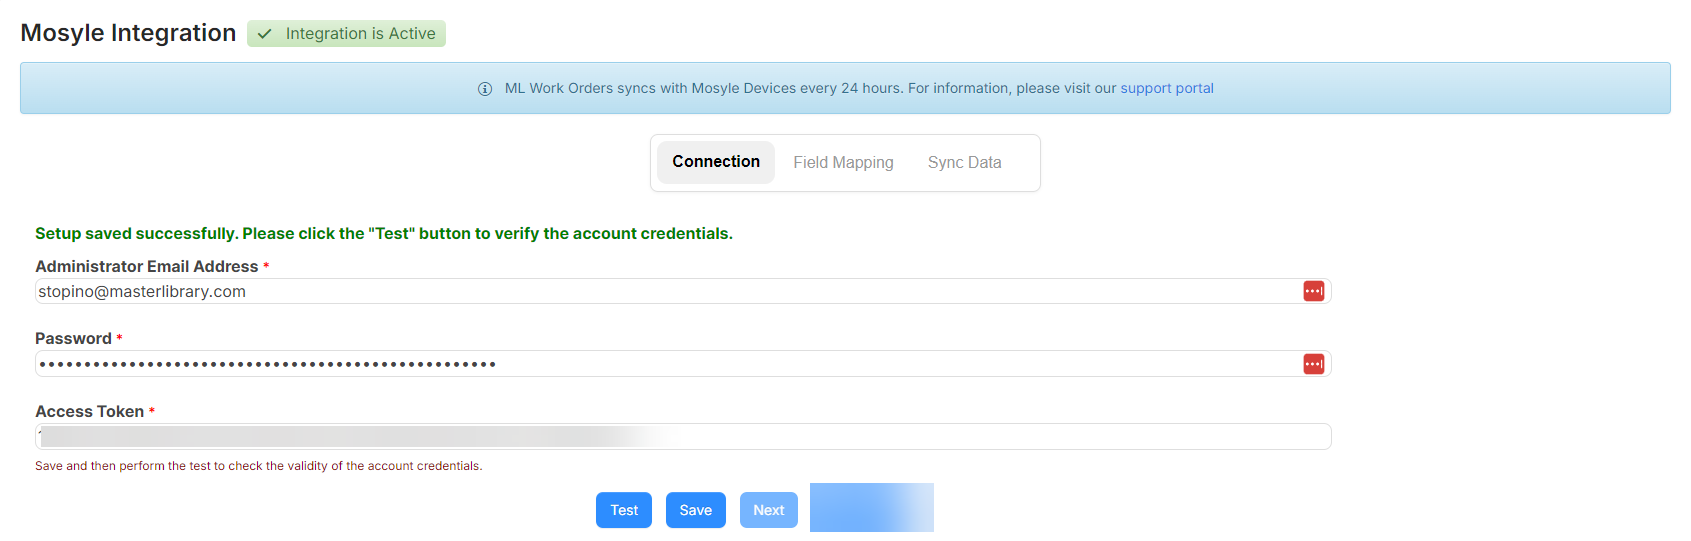Image resolution: width=1691 pixels, height=541 pixels.
Task: Open the Sync Data tab
Action: click(964, 162)
